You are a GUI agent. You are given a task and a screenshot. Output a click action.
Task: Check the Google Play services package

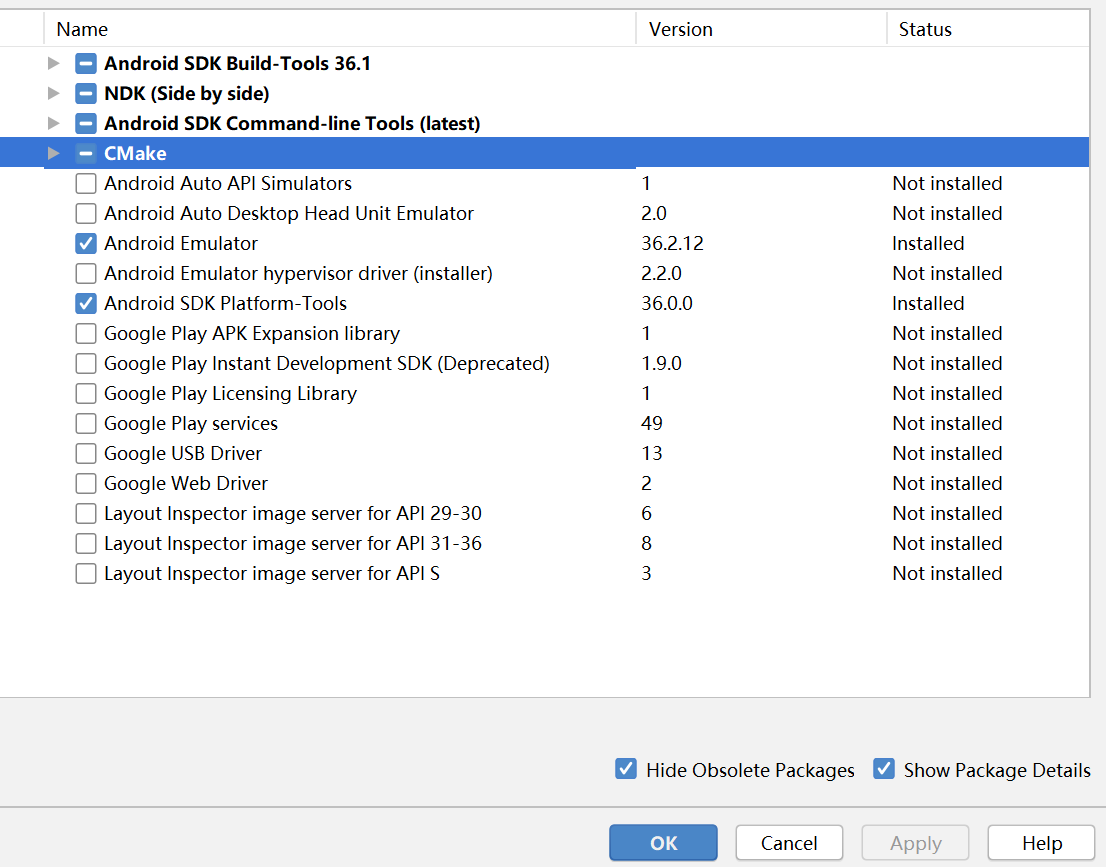86,423
